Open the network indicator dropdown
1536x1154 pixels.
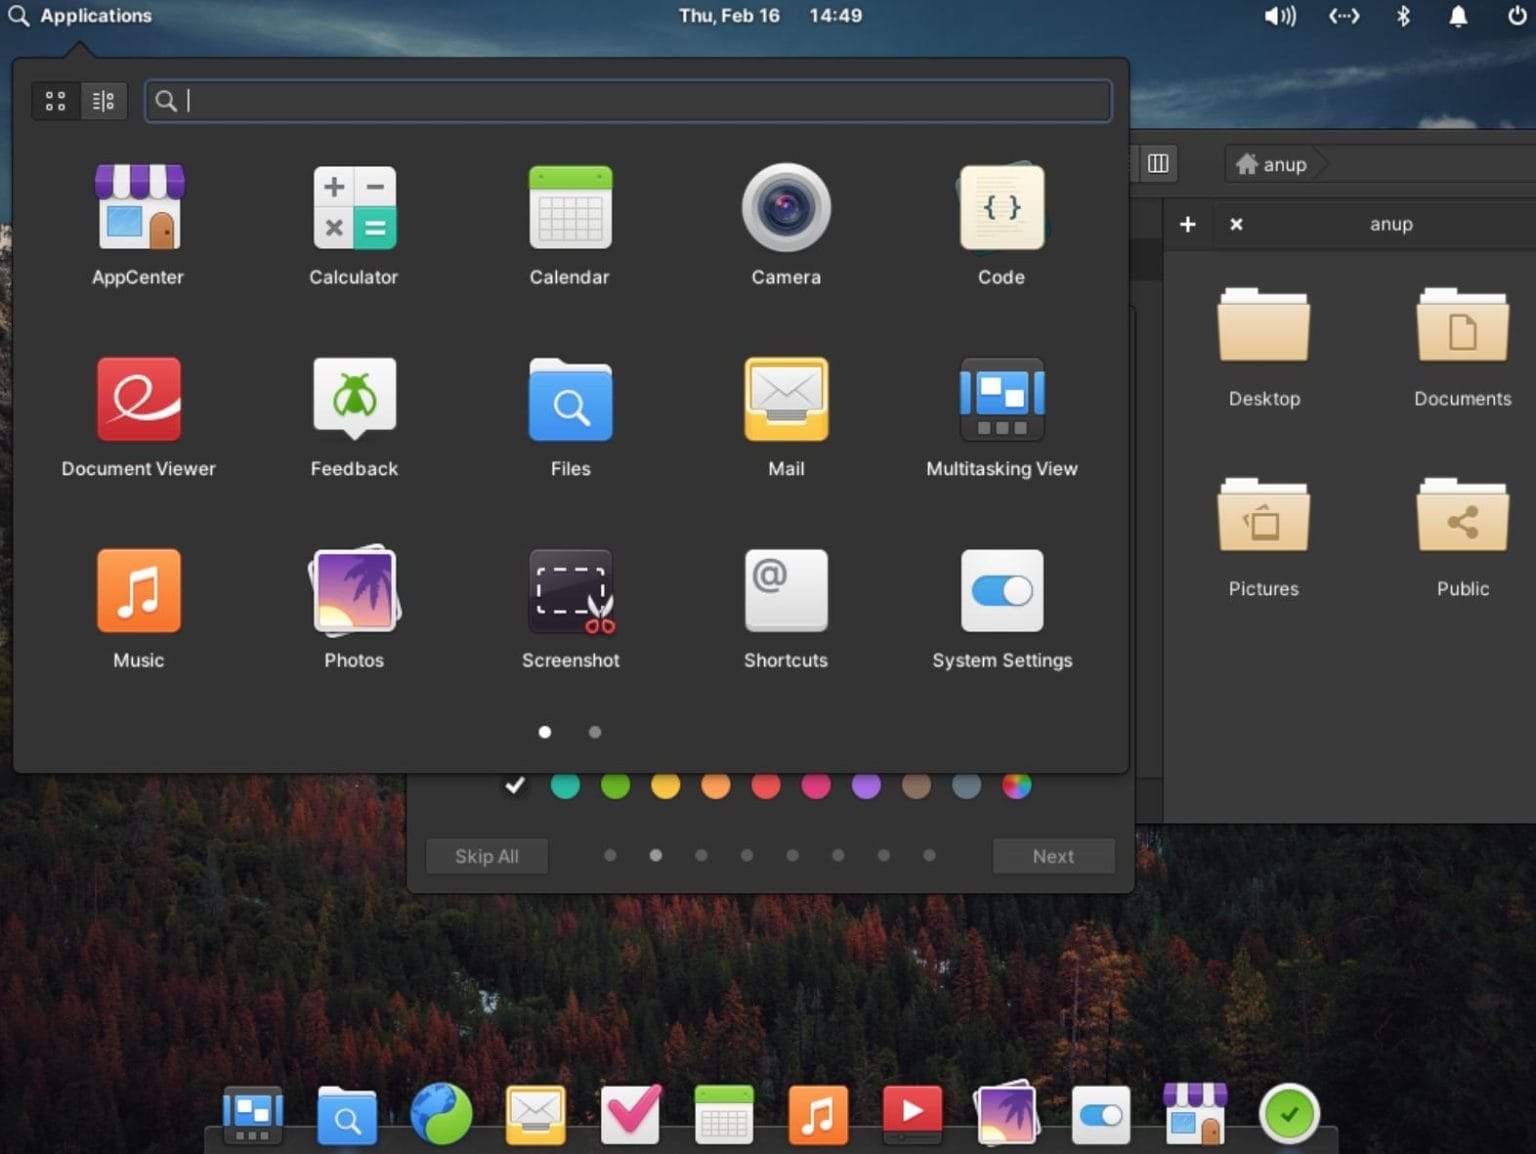(x=1342, y=16)
